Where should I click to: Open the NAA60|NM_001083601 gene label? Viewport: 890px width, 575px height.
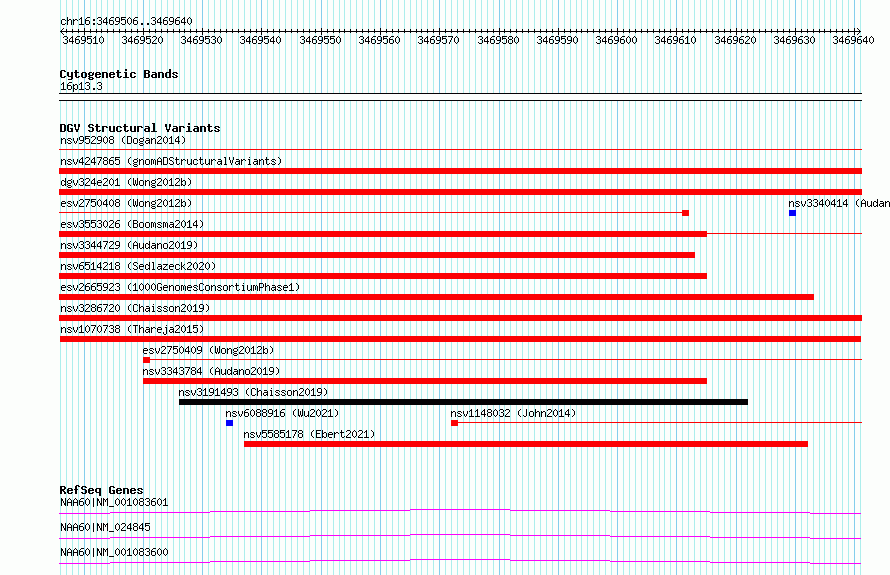(x=114, y=502)
